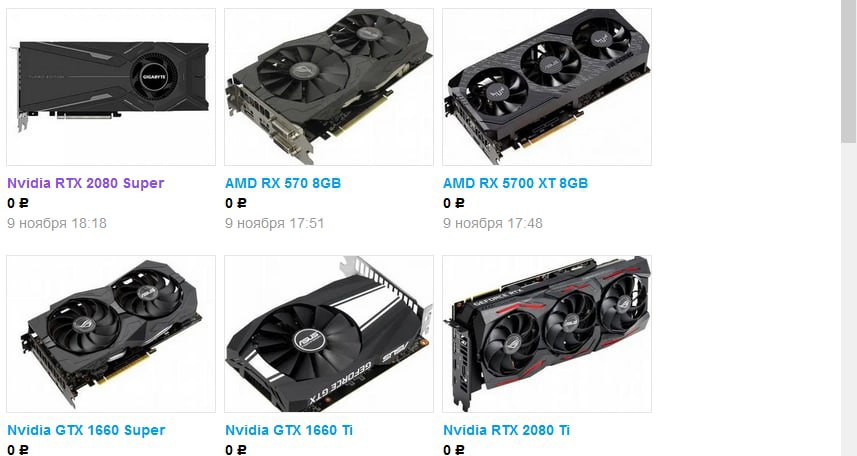Click the date 9 ноября 18:18
This screenshot has height=456, width=857.
pos(57,223)
